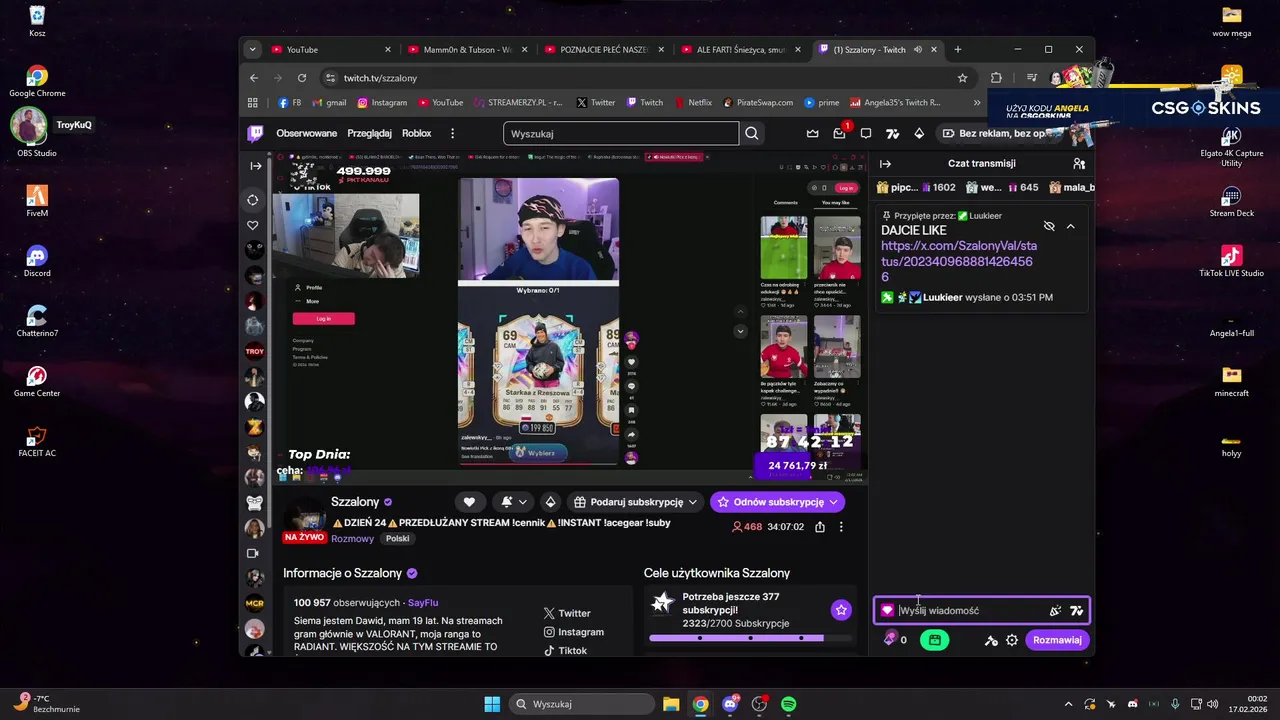Open chat settings gear icon

point(1012,640)
